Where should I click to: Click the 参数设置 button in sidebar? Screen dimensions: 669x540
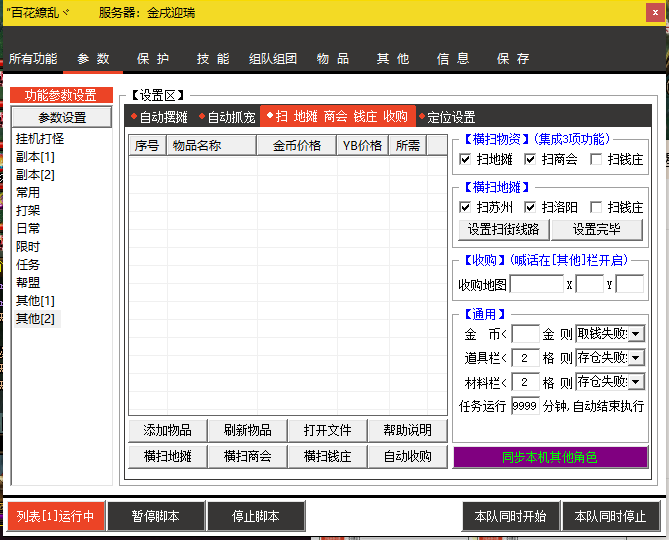pos(62,117)
